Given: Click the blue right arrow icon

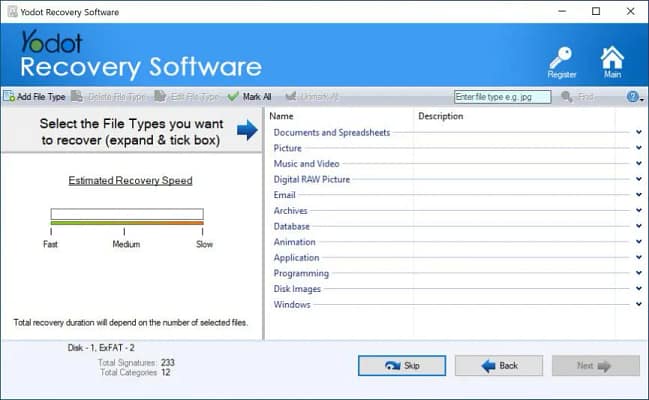Looking at the screenshot, I should coord(247,130).
